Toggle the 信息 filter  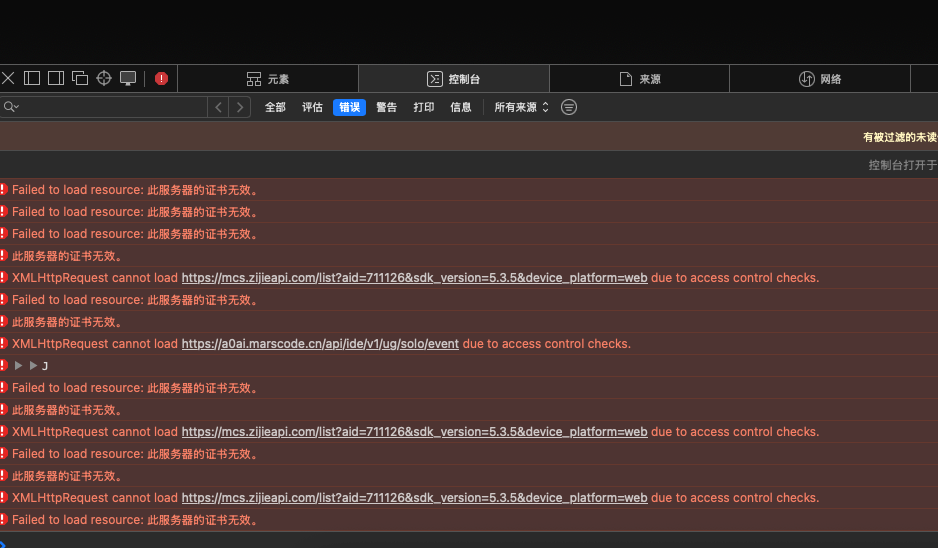[461, 107]
